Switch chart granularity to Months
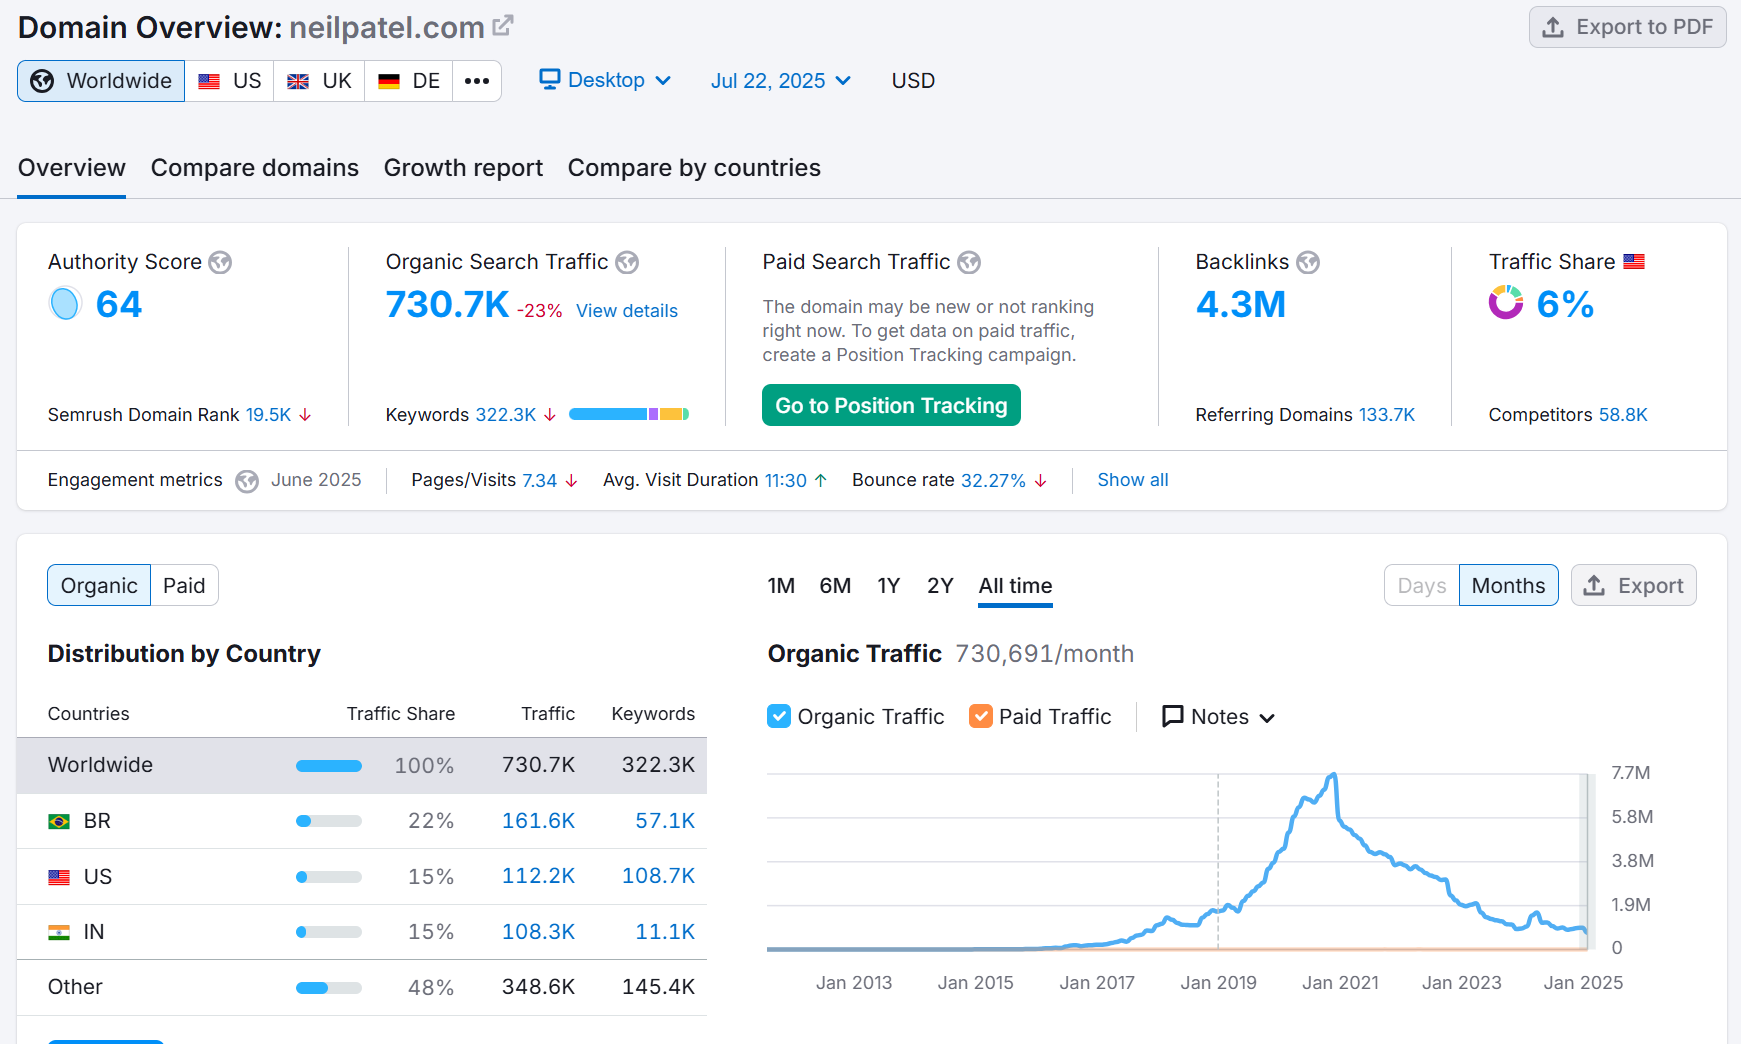1741x1044 pixels. tap(1508, 585)
